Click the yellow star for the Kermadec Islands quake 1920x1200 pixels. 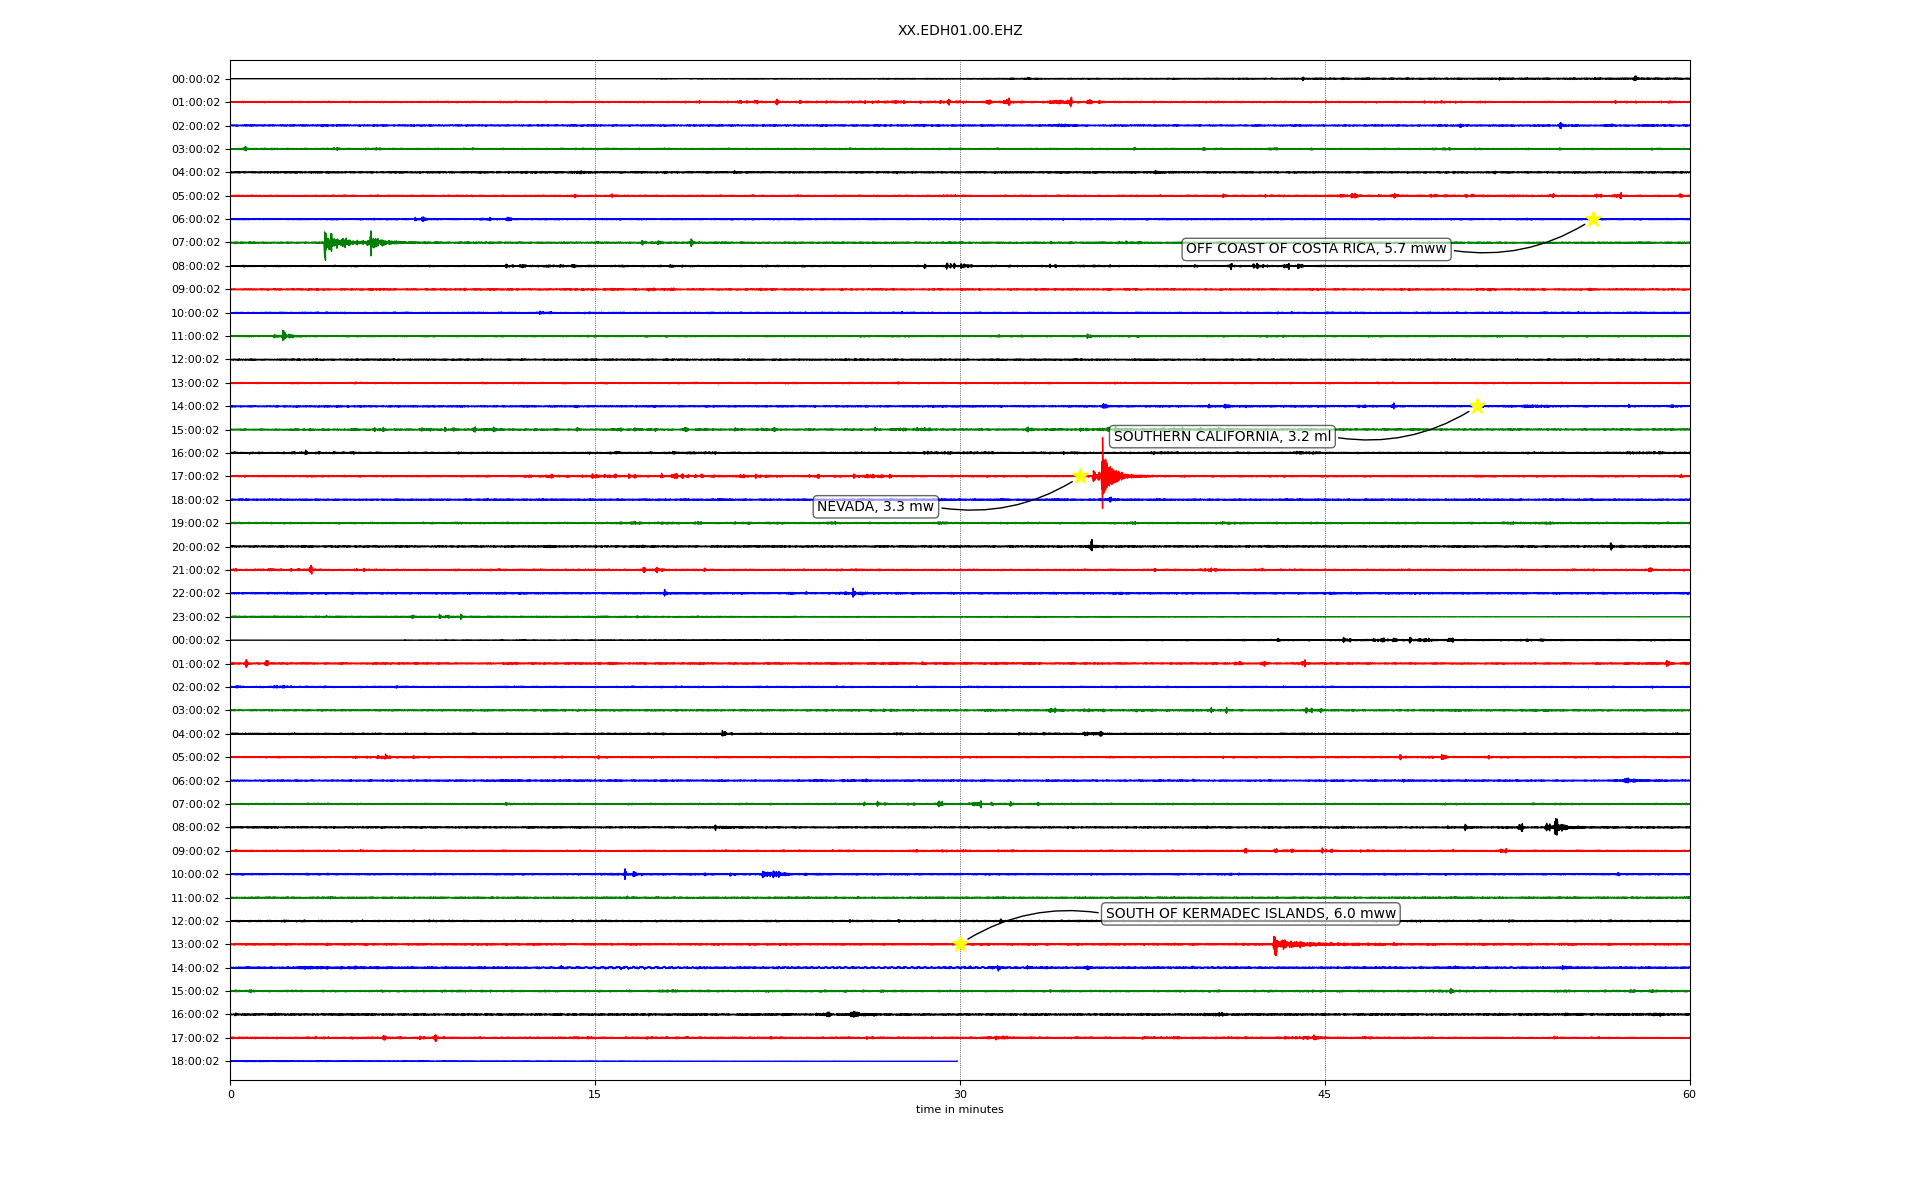(x=960, y=944)
